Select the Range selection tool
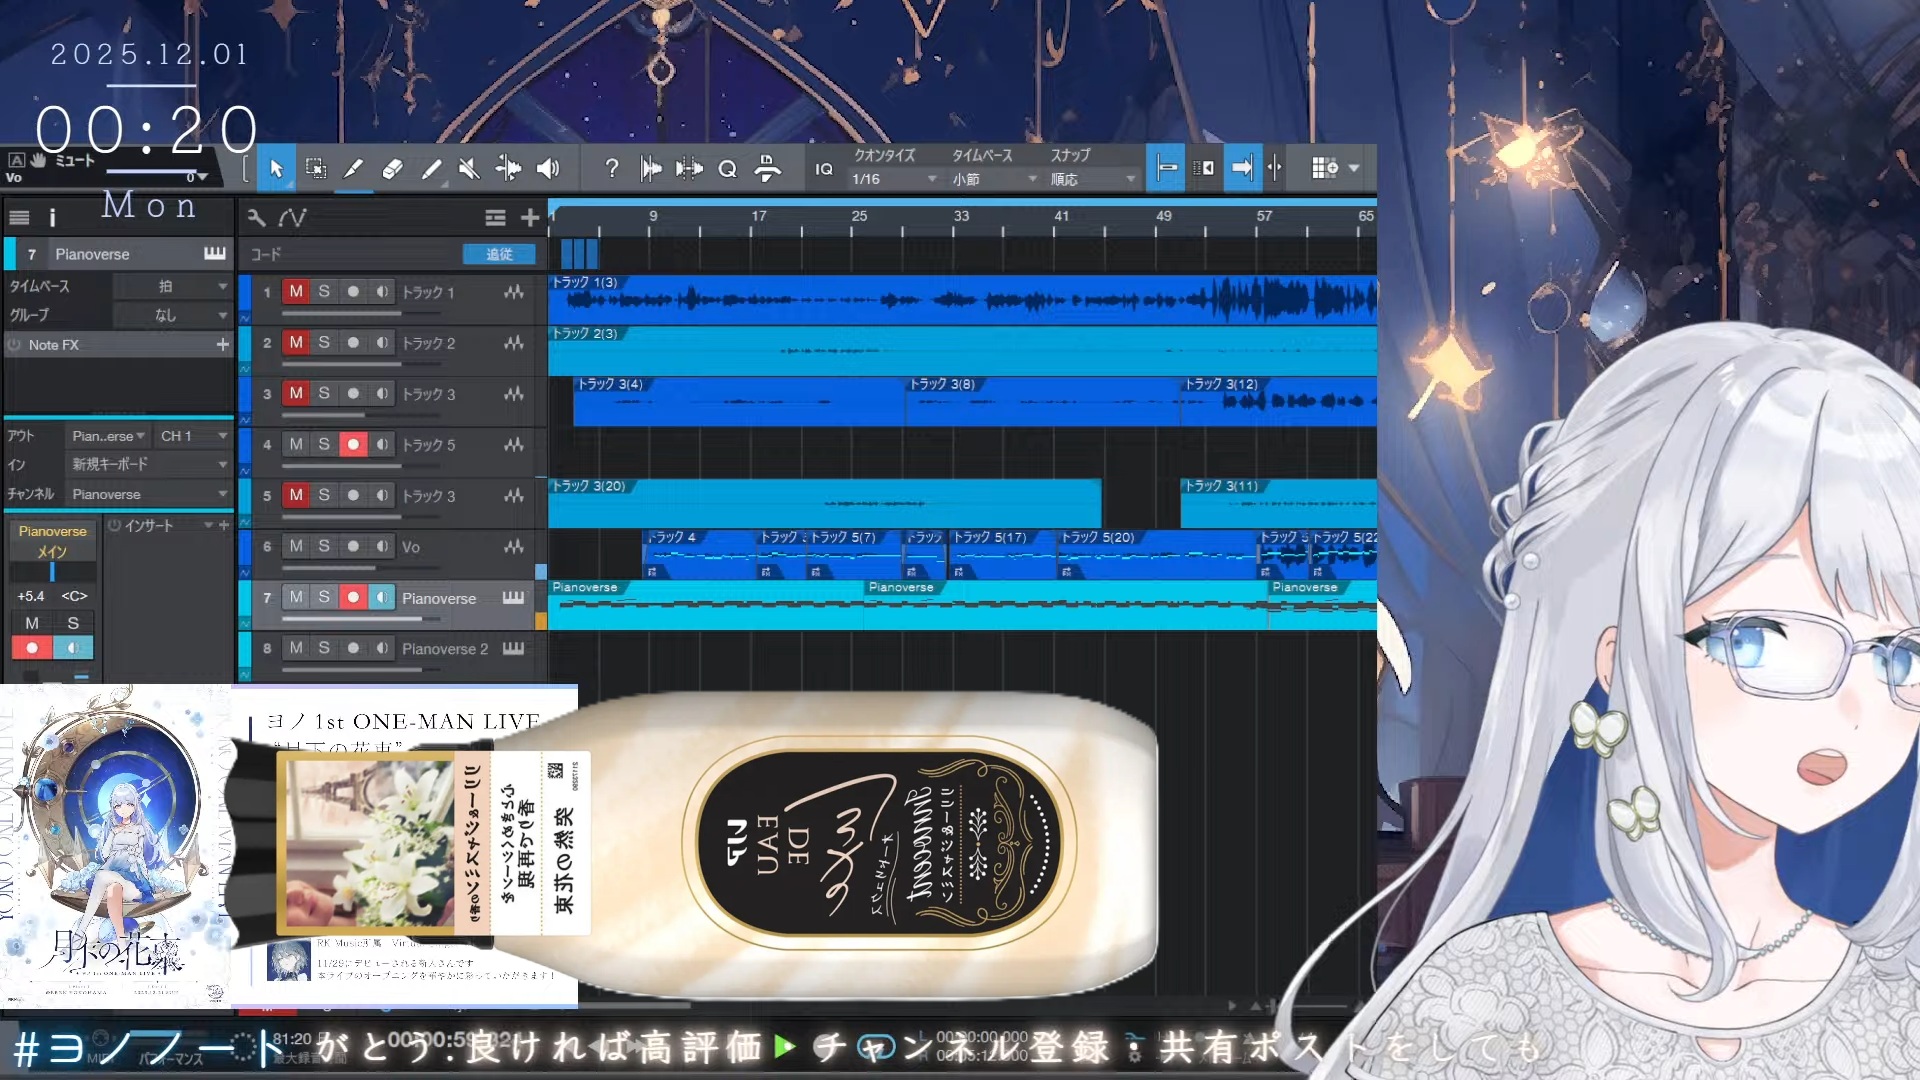 tap(315, 169)
